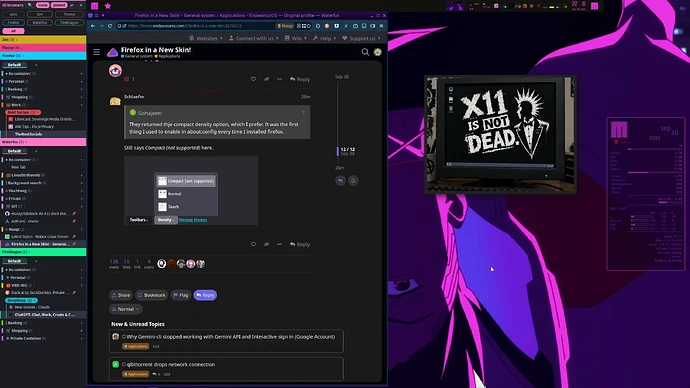The width and height of the screenshot is (690, 388).
Task: Open the Support us menu
Action: [x=361, y=38]
